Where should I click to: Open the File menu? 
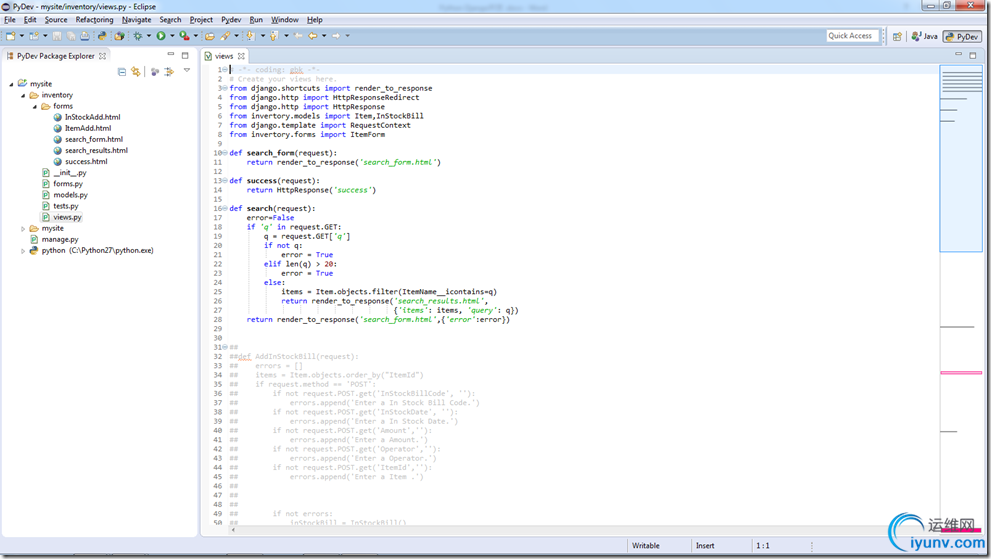pyautogui.click(x=10, y=20)
